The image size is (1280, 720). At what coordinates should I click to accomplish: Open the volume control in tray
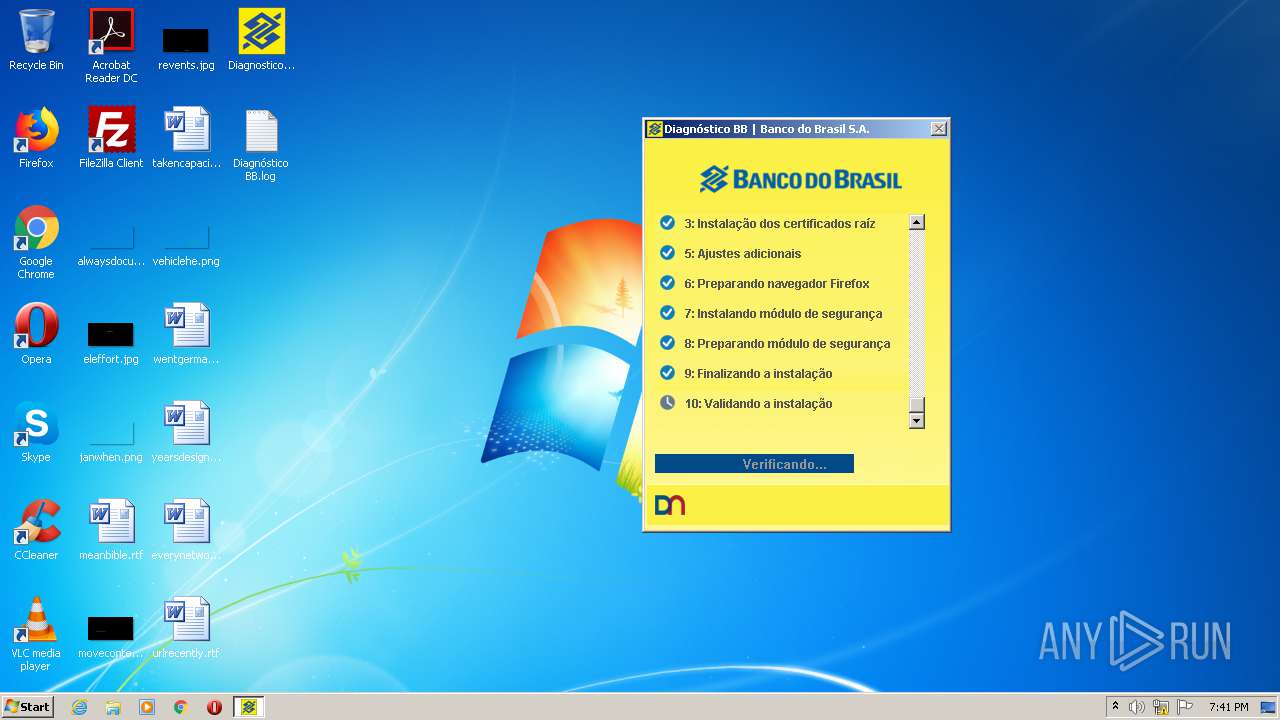pyautogui.click(x=1136, y=707)
